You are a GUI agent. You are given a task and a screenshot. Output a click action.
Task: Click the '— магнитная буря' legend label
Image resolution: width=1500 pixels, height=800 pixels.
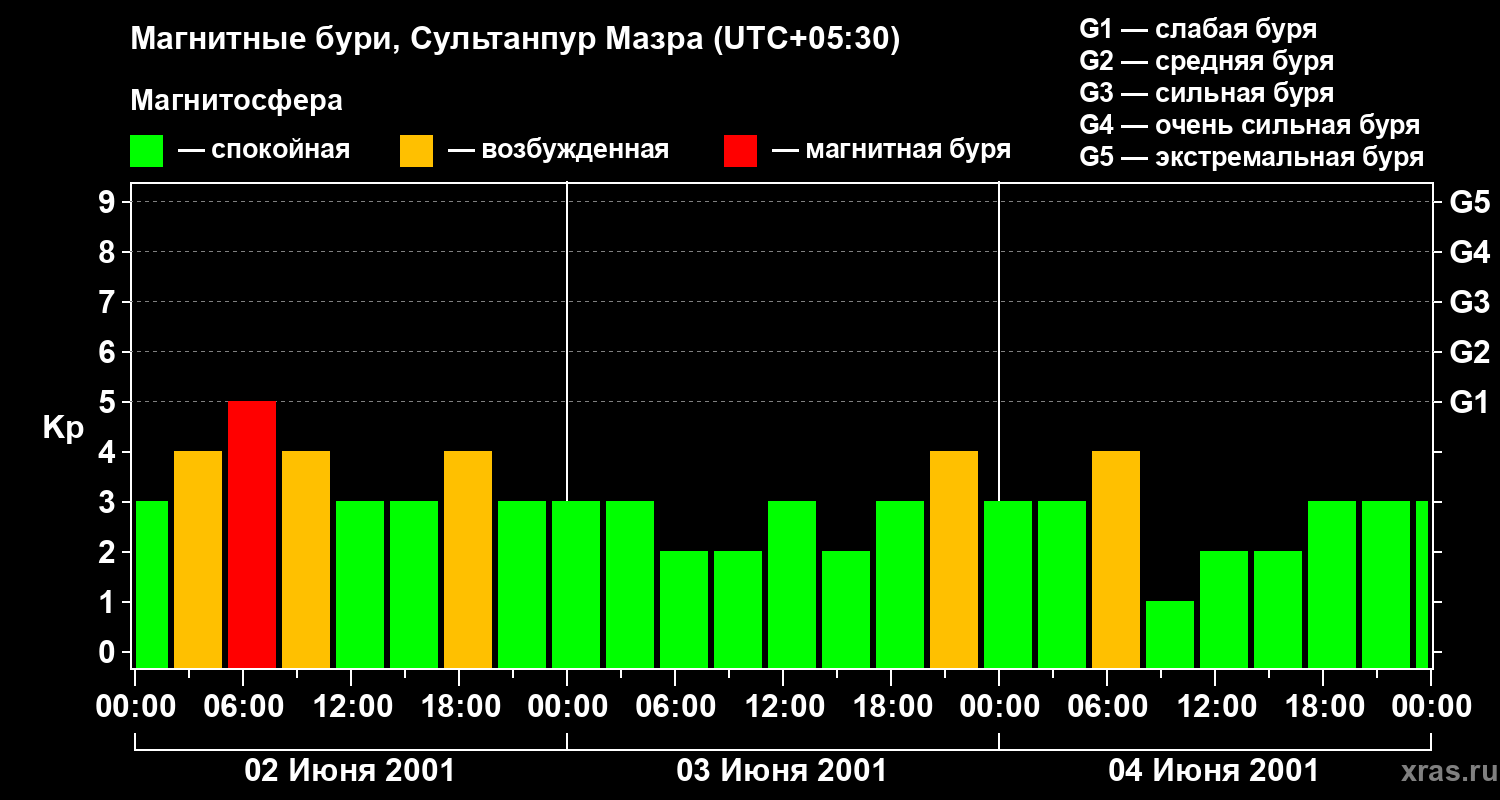coord(891,151)
